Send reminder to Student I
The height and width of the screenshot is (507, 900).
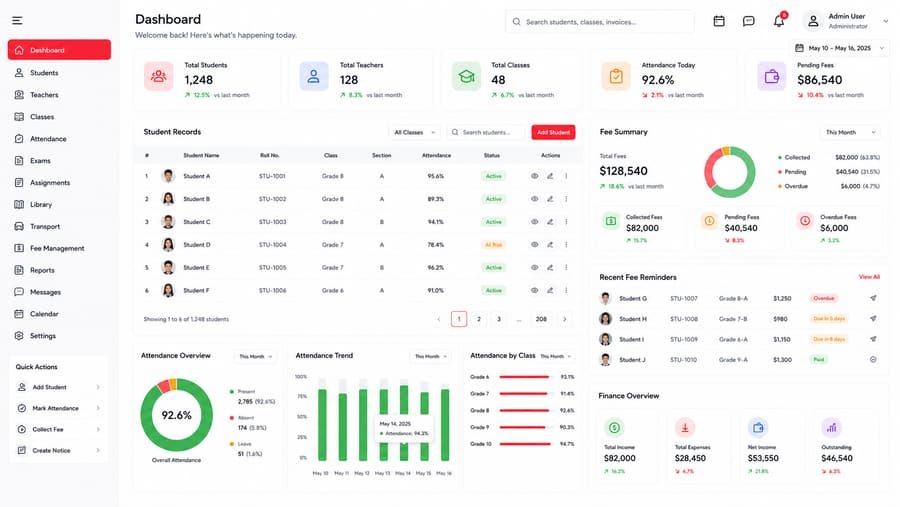(873, 339)
